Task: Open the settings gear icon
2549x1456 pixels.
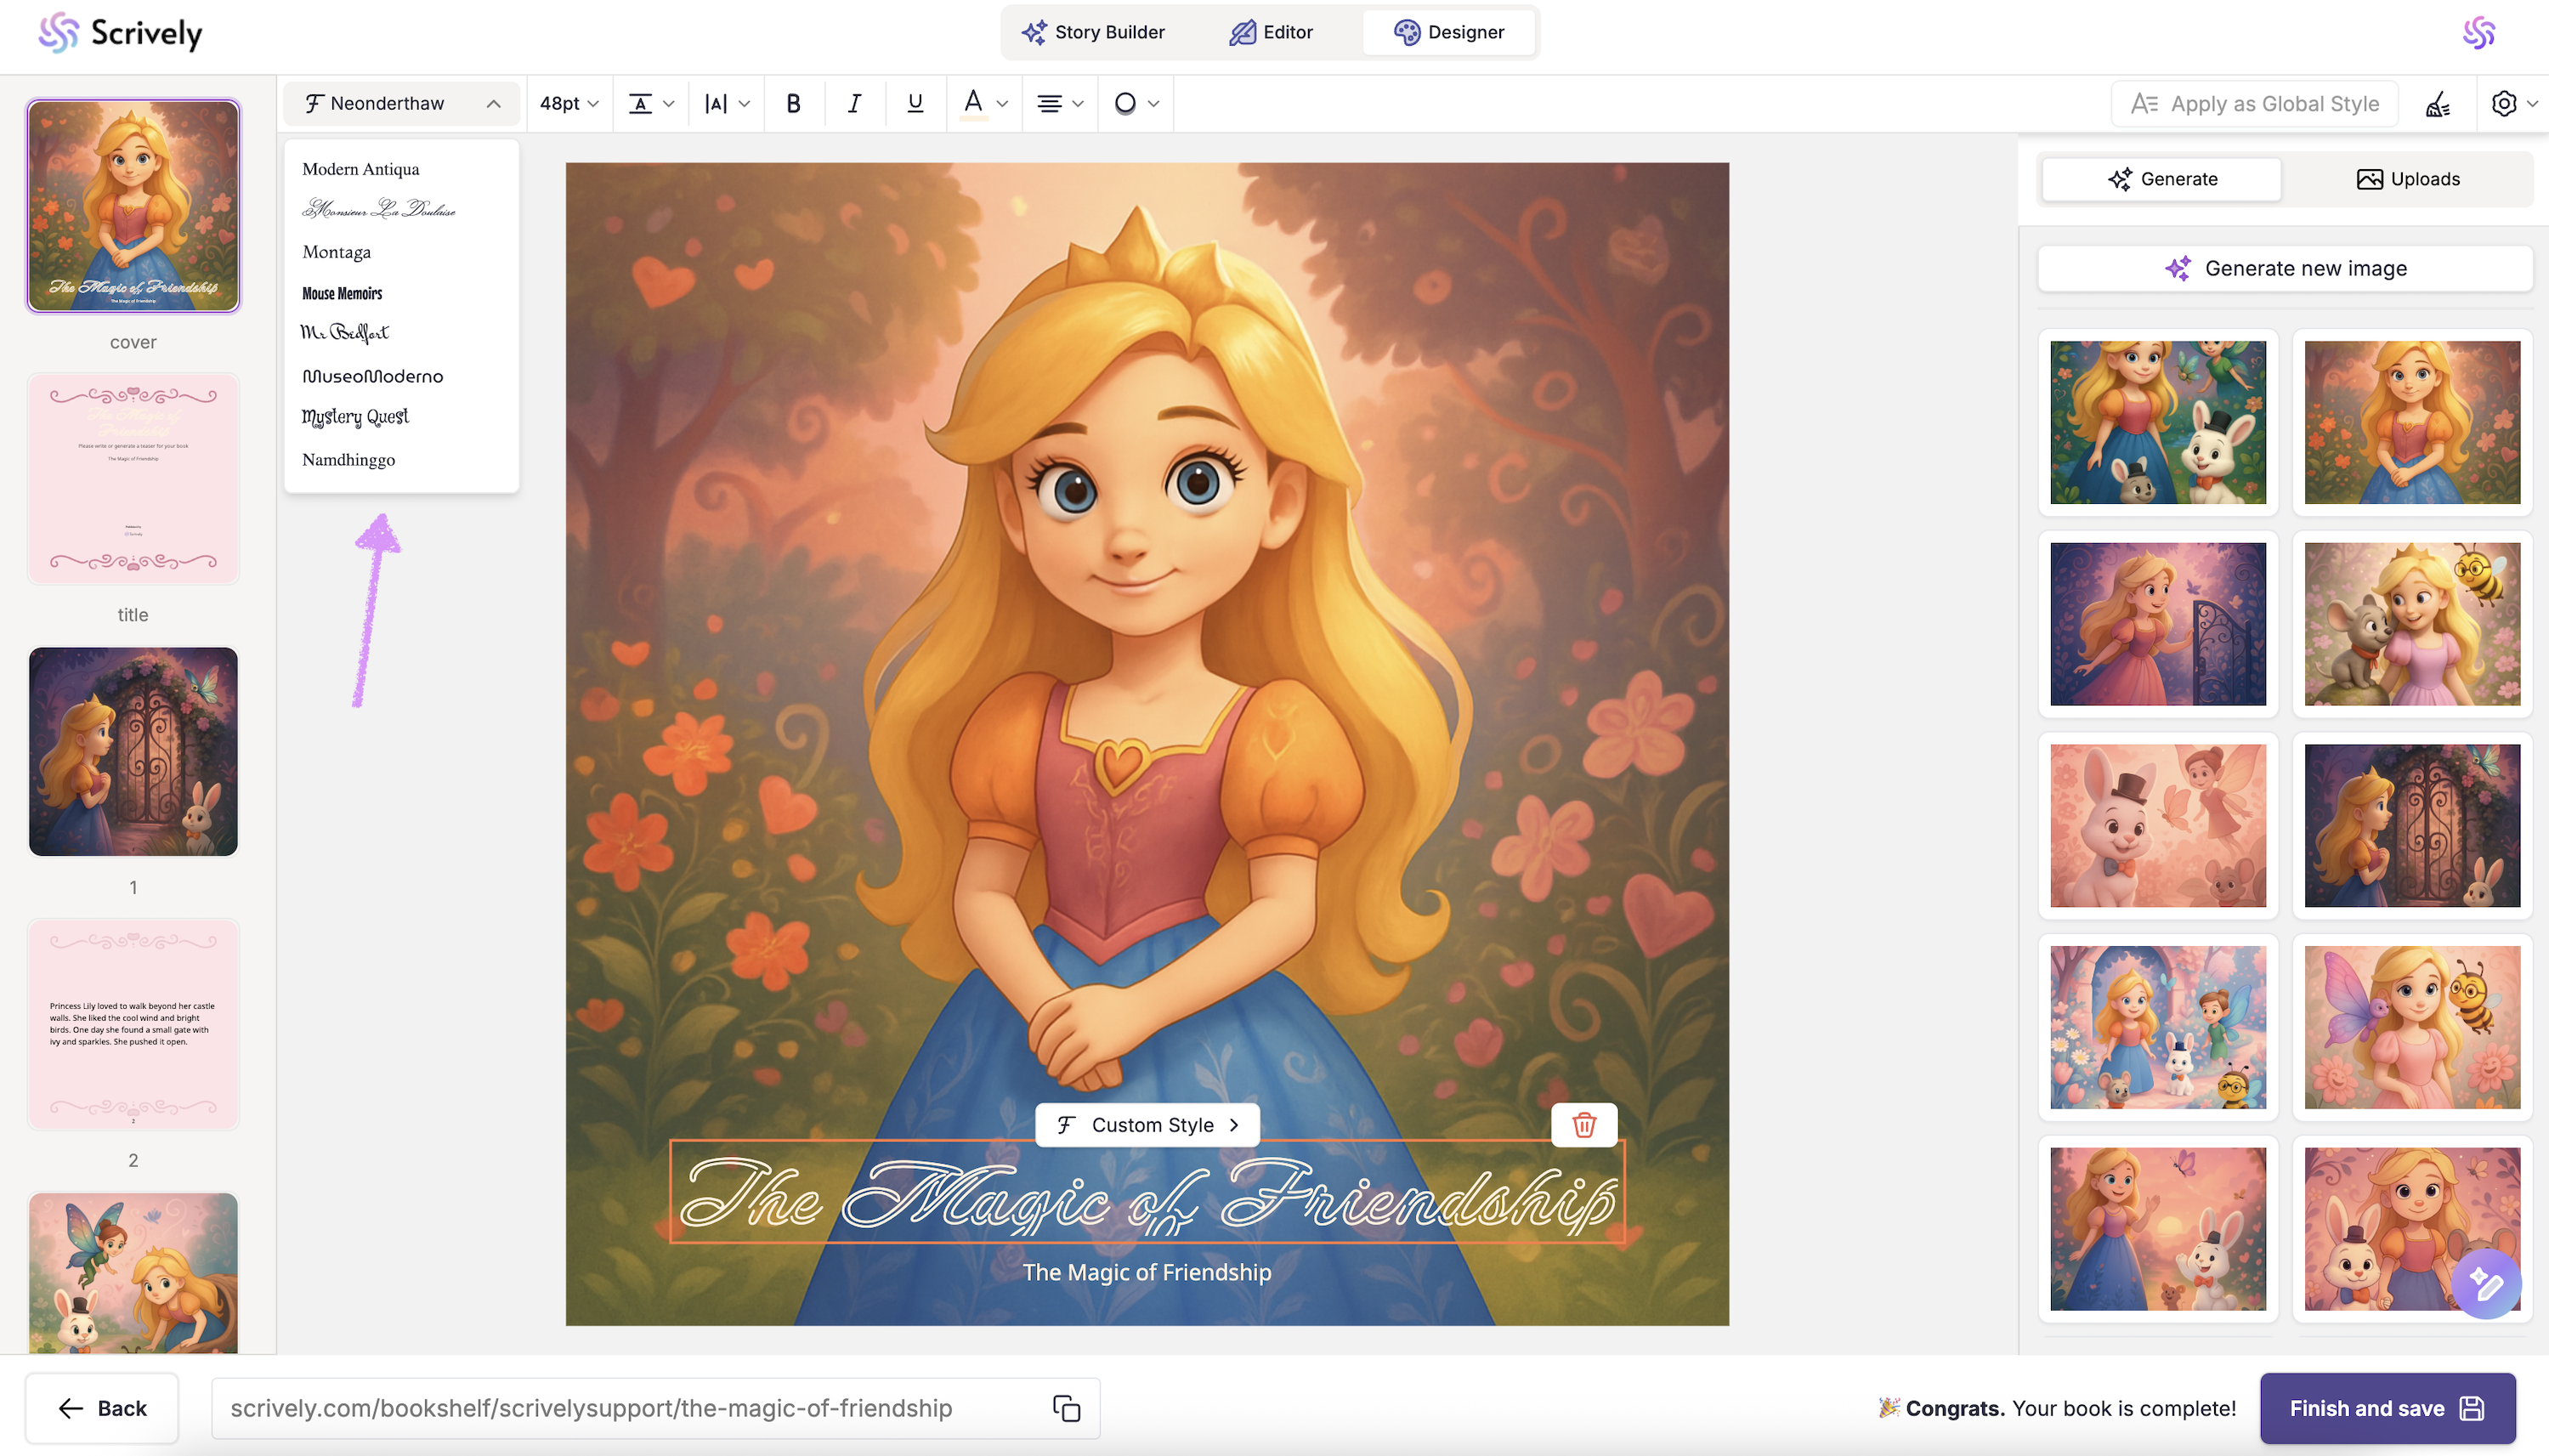Action: 2503,104
